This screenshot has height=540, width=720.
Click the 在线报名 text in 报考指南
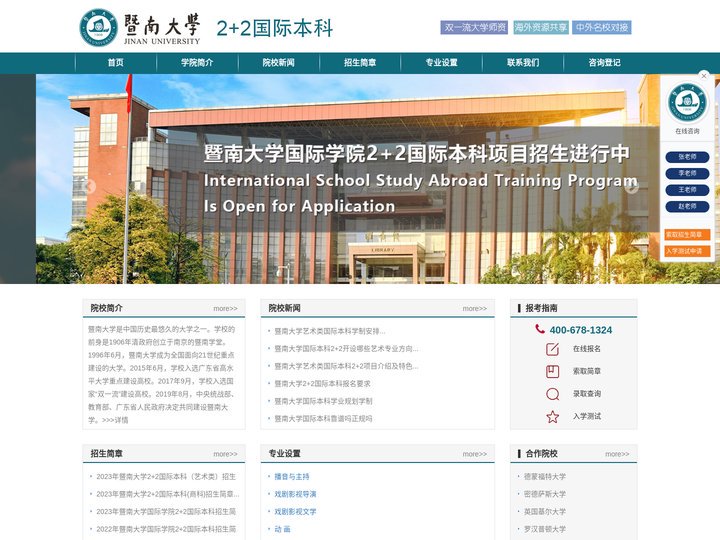click(586, 349)
